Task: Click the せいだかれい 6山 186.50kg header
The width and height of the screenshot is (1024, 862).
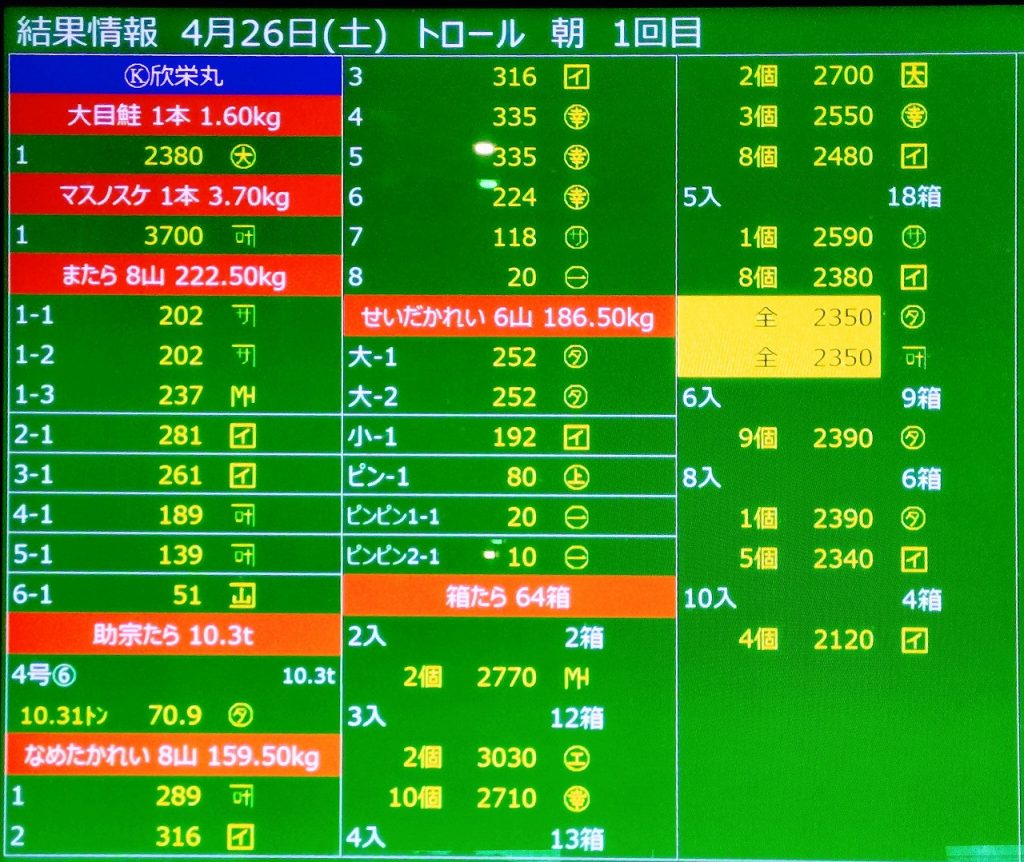Action: (509, 318)
